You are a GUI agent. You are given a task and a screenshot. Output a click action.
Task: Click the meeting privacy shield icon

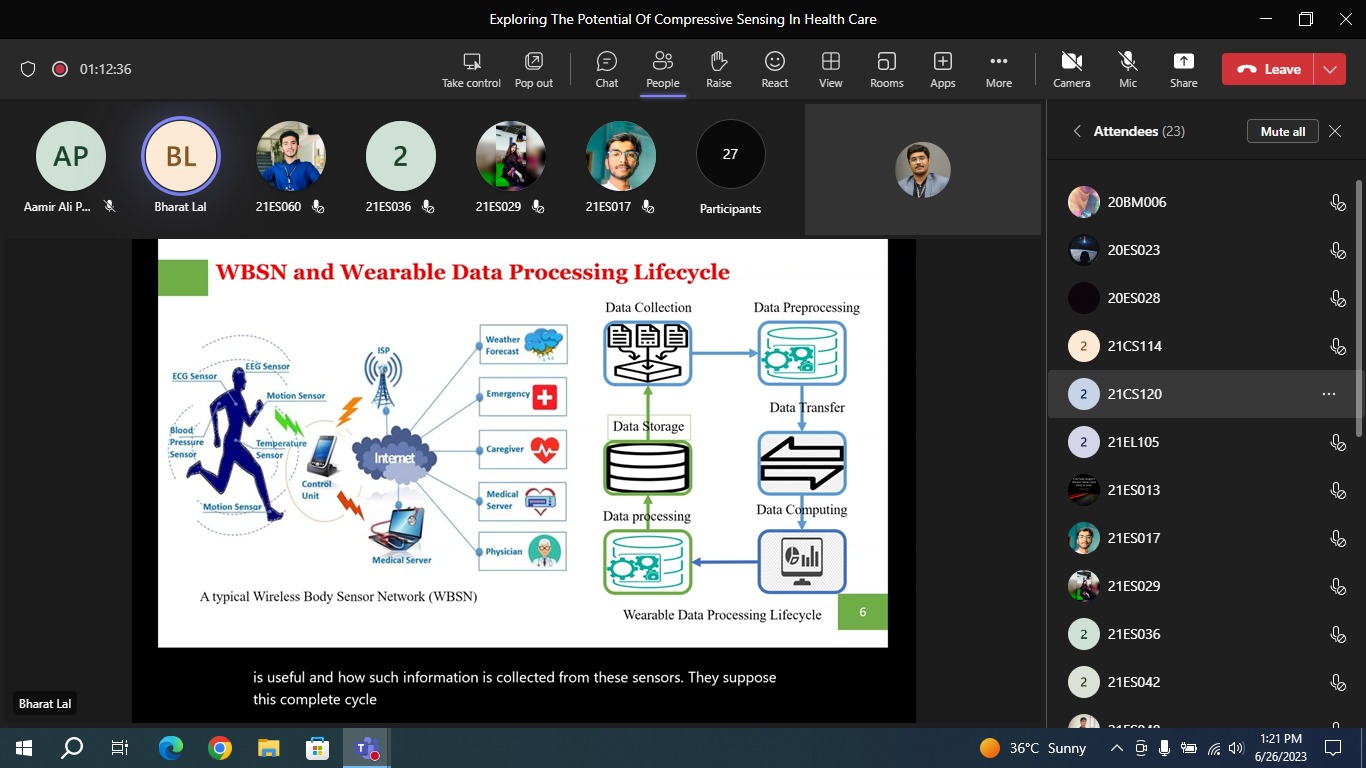point(28,69)
